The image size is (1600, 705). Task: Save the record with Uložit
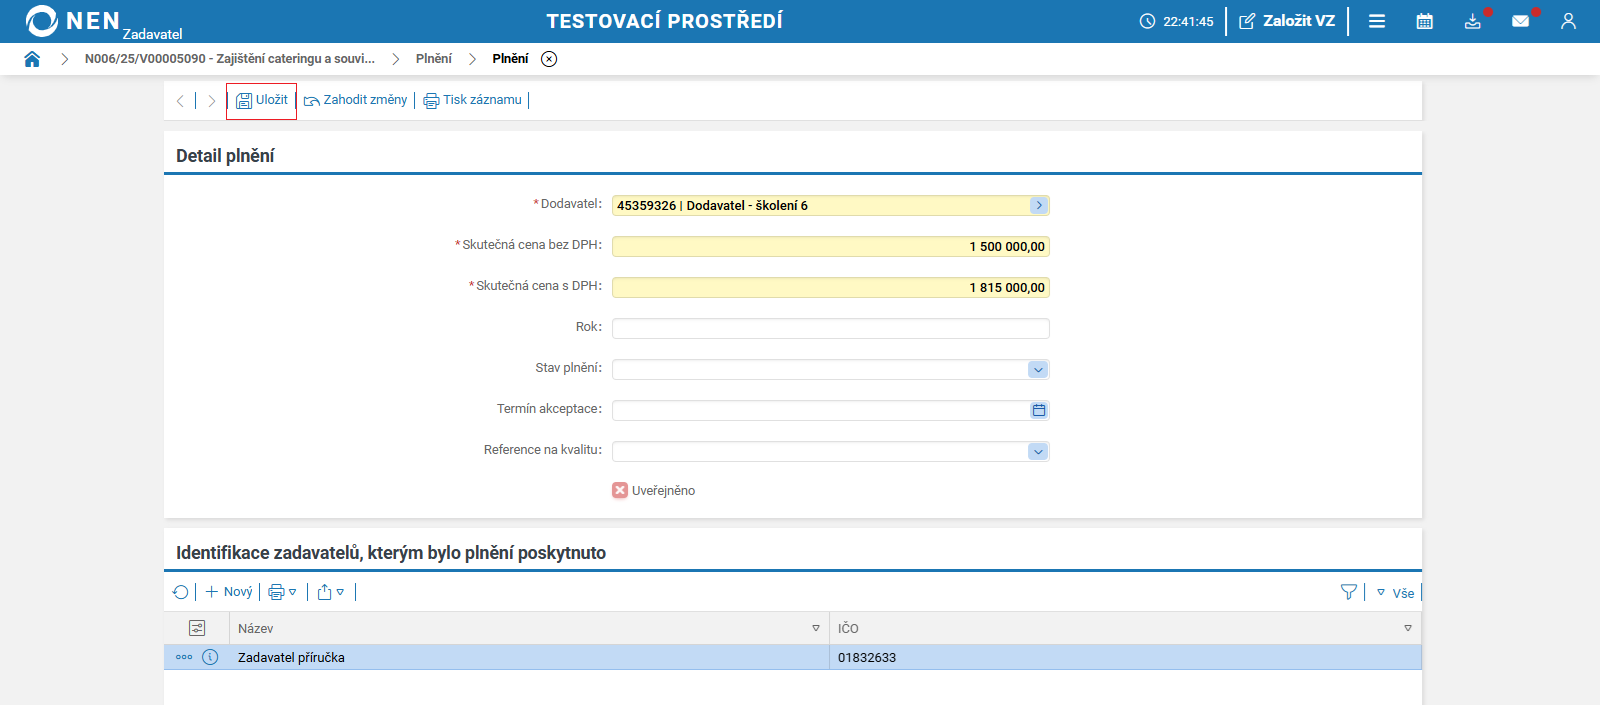coord(262,100)
